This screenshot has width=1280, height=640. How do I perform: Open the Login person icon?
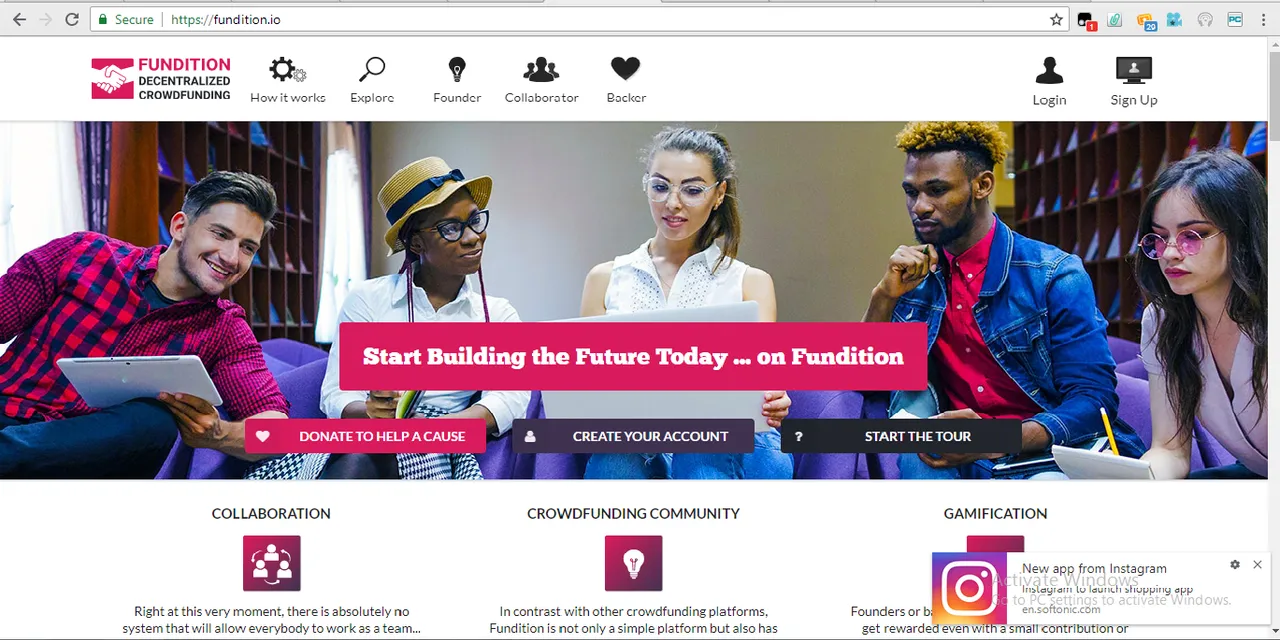click(1049, 70)
